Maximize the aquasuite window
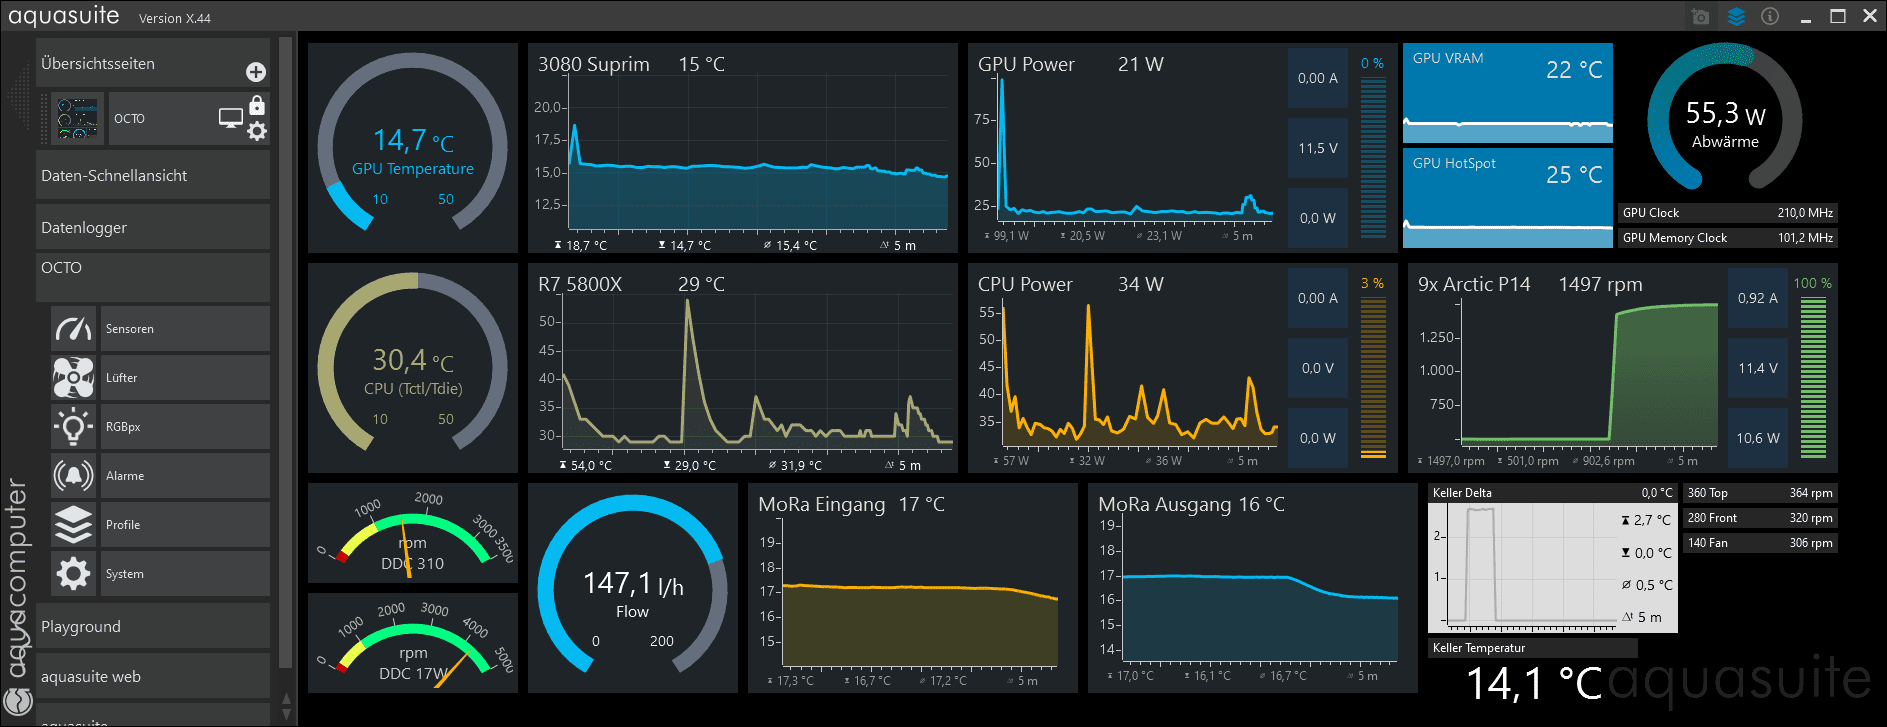Screen dimensions: 1887x727 [x=1838, y=16]
